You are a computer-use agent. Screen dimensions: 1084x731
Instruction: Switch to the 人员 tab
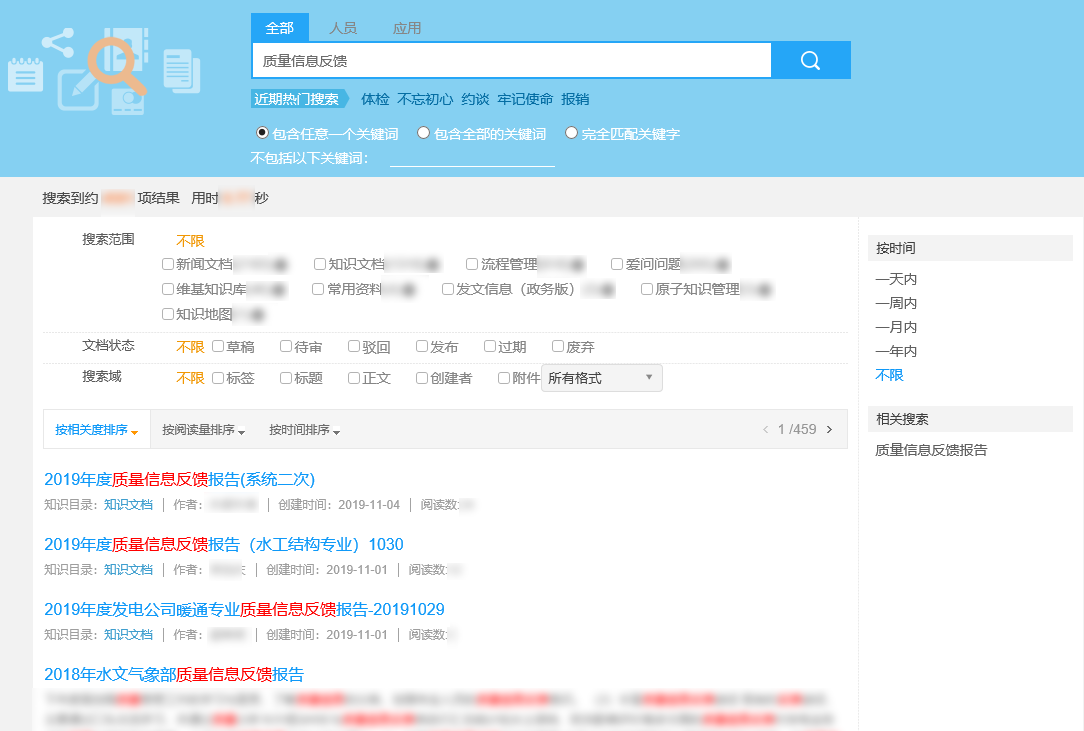pyautogui.click(x=343, y=28)
